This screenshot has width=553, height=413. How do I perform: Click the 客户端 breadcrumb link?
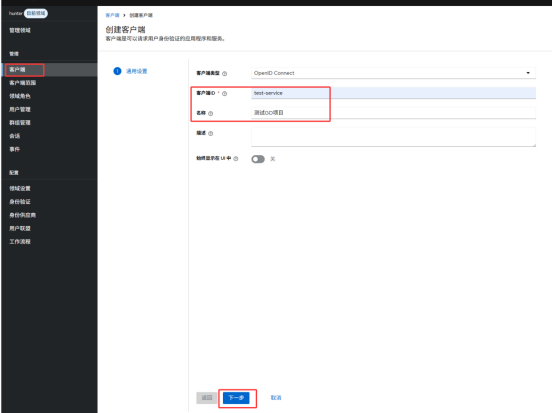[x=113, y=15]
